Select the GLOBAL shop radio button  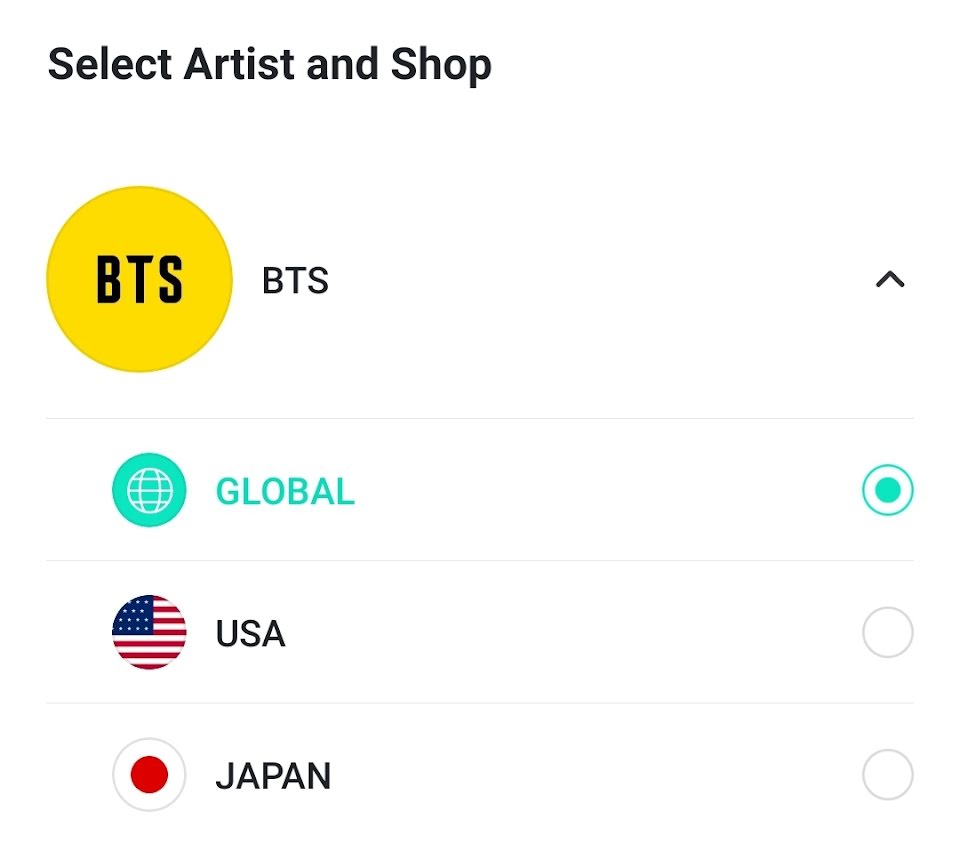click(887, 490)
